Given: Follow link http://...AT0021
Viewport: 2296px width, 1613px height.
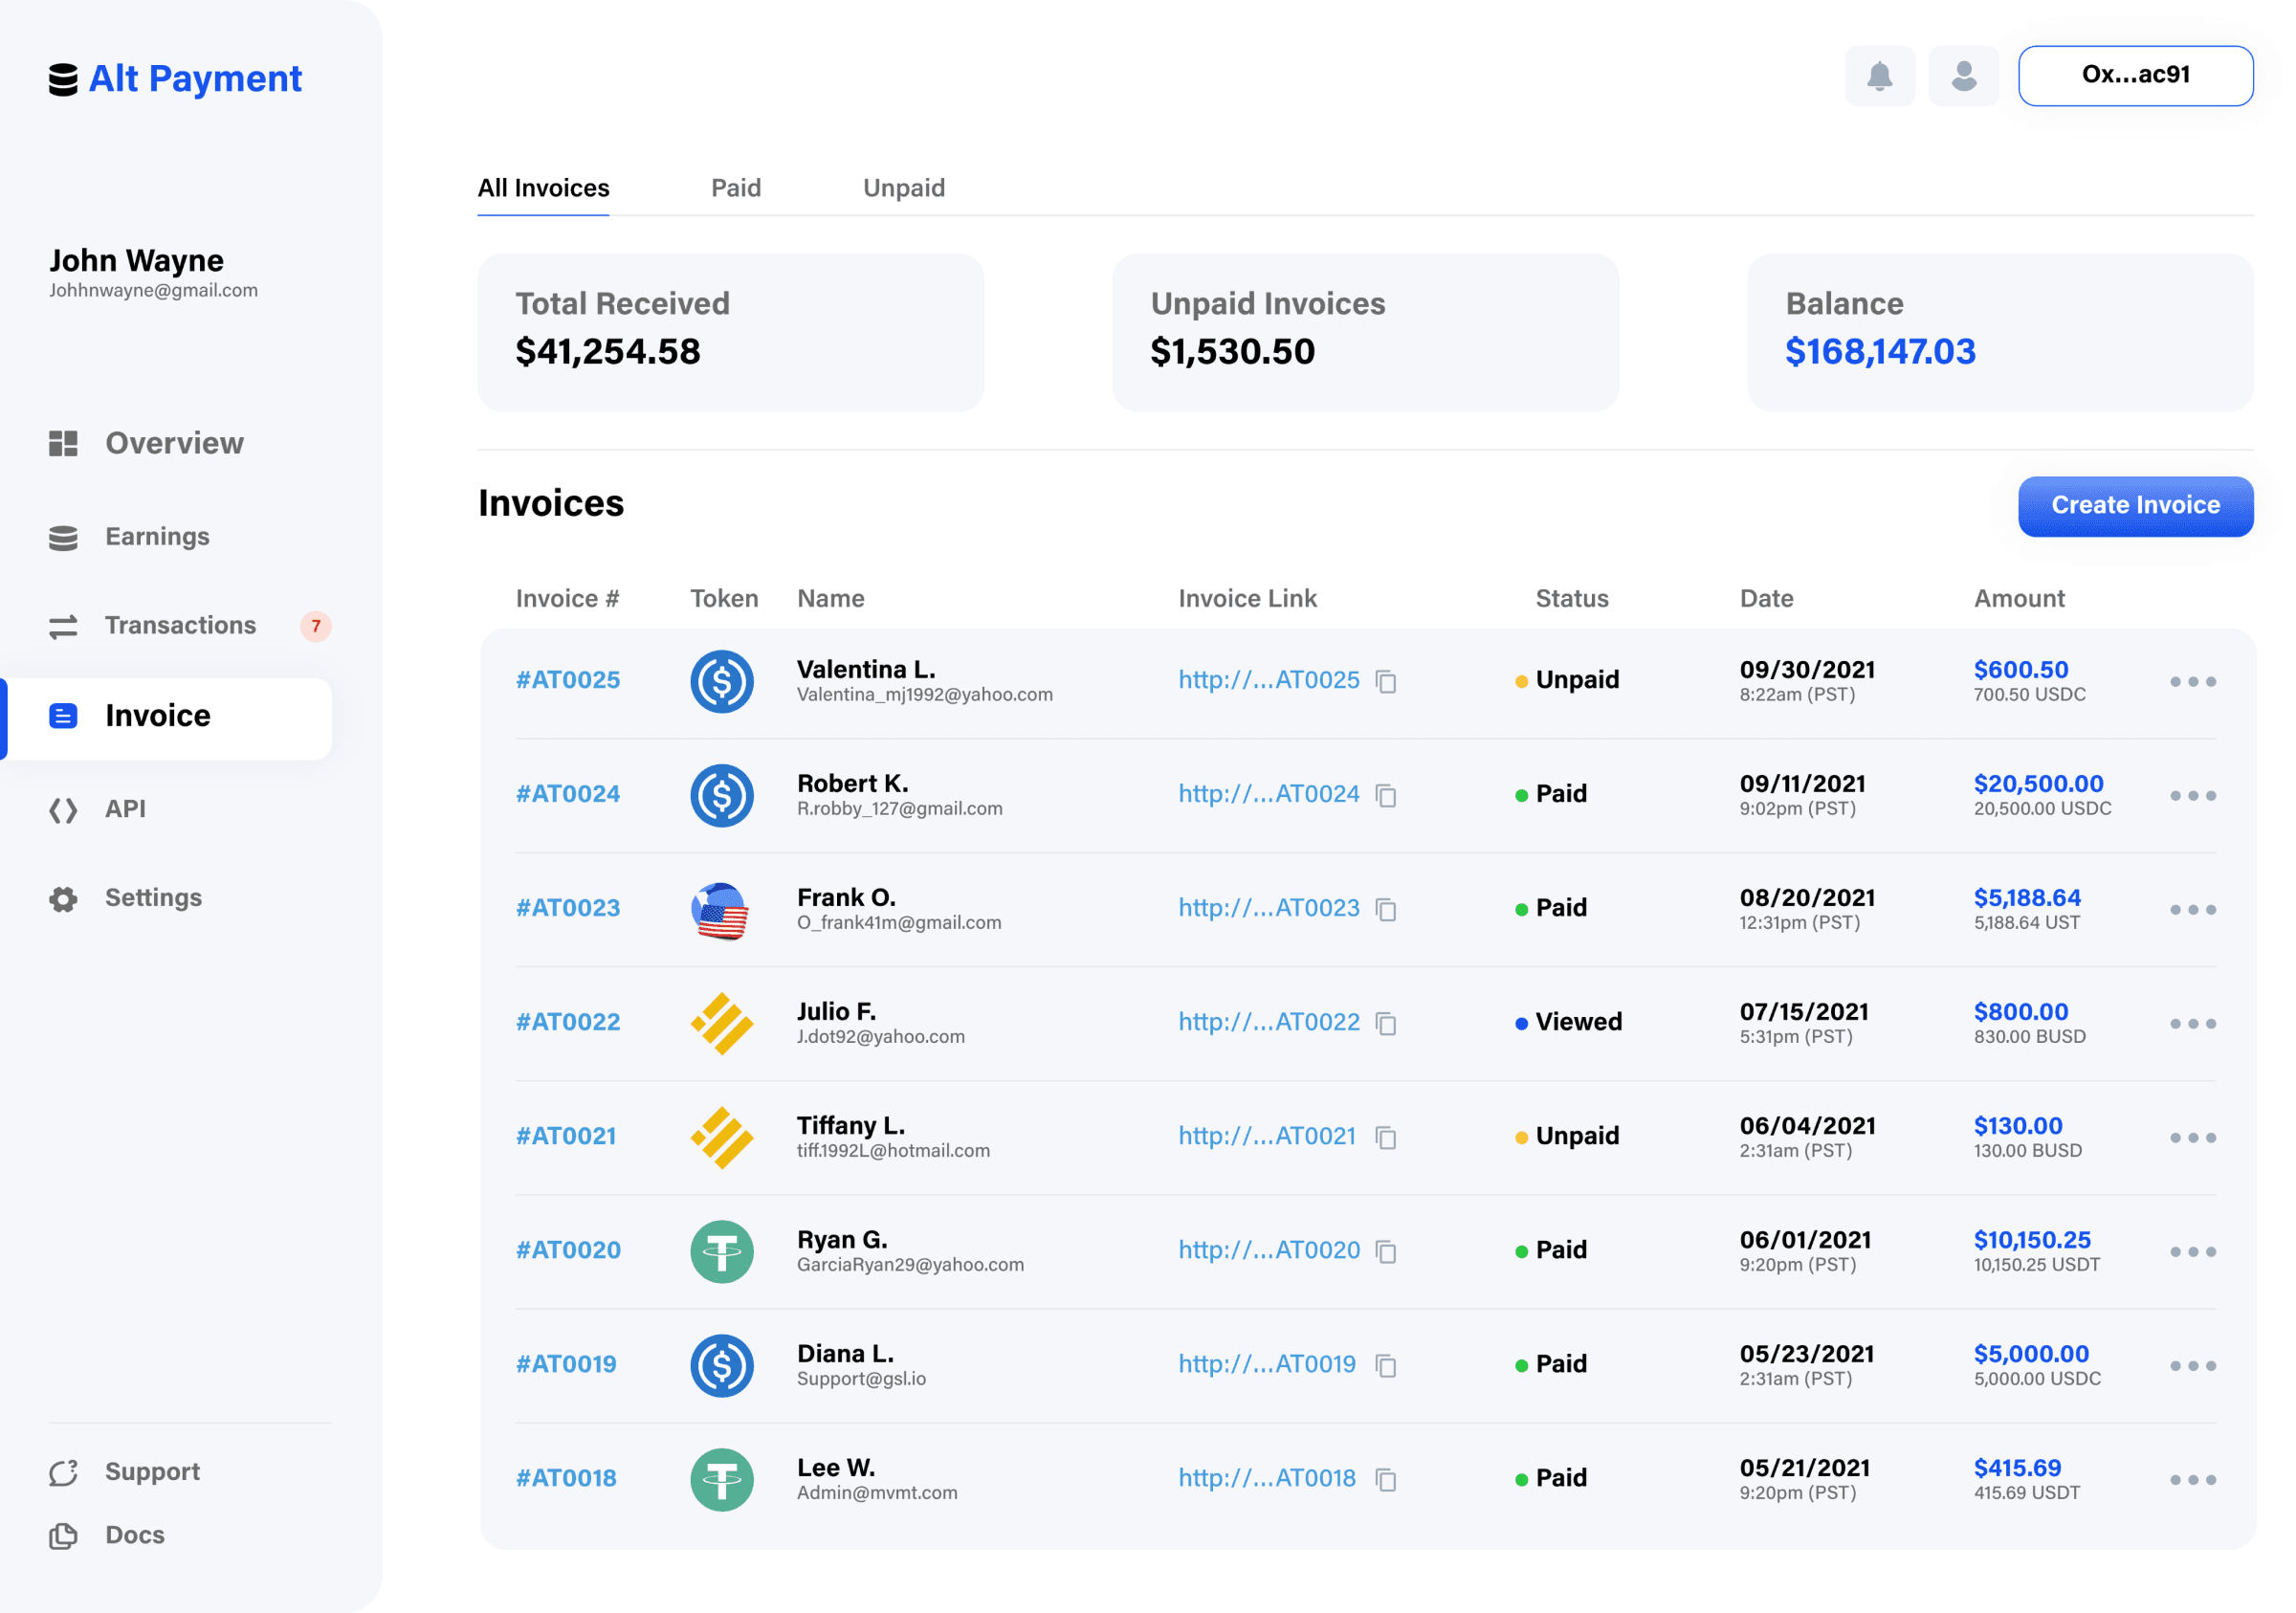Looking at the screenshot, I should [x=1266, y=1137].
